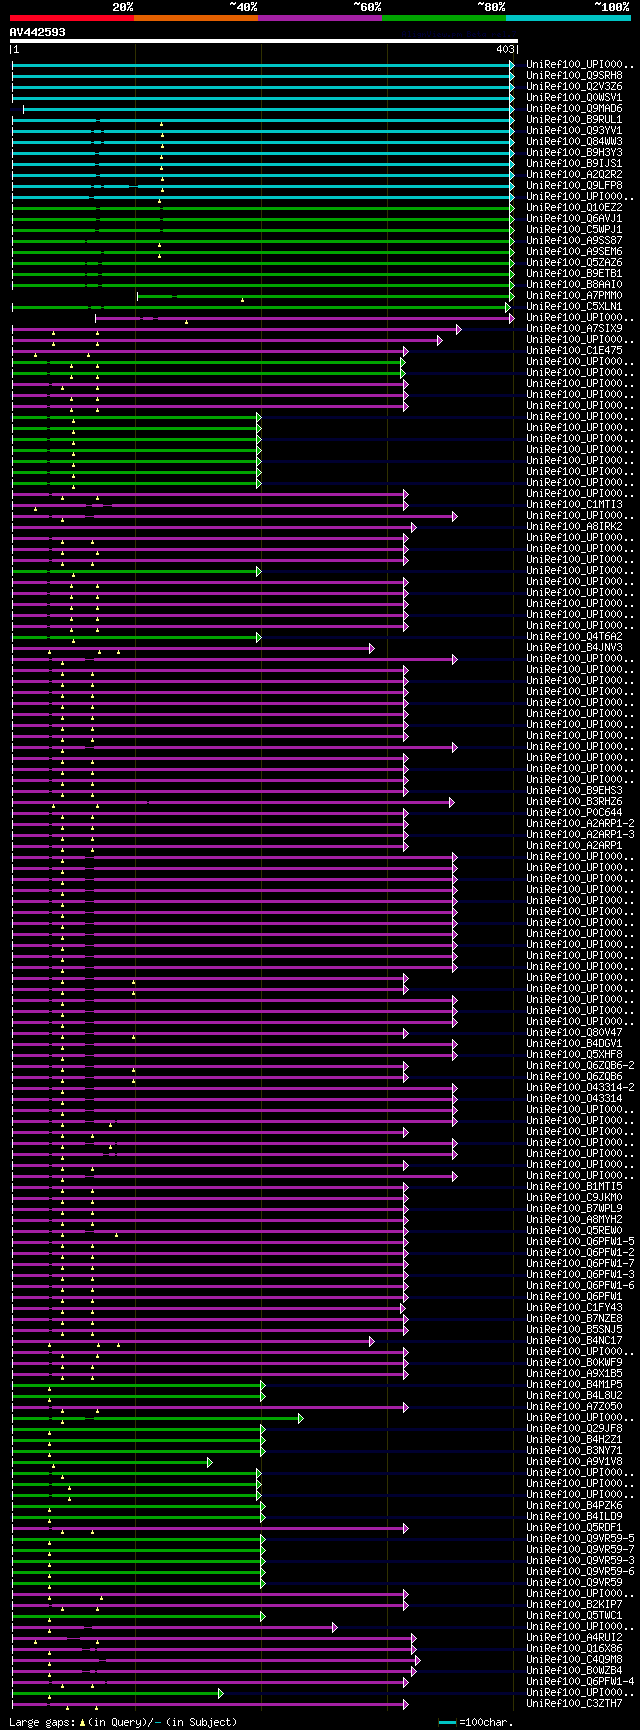640x1730 pixels.
Task: Select hit UniRef100_B4NC17
Action: [574, 1340]
